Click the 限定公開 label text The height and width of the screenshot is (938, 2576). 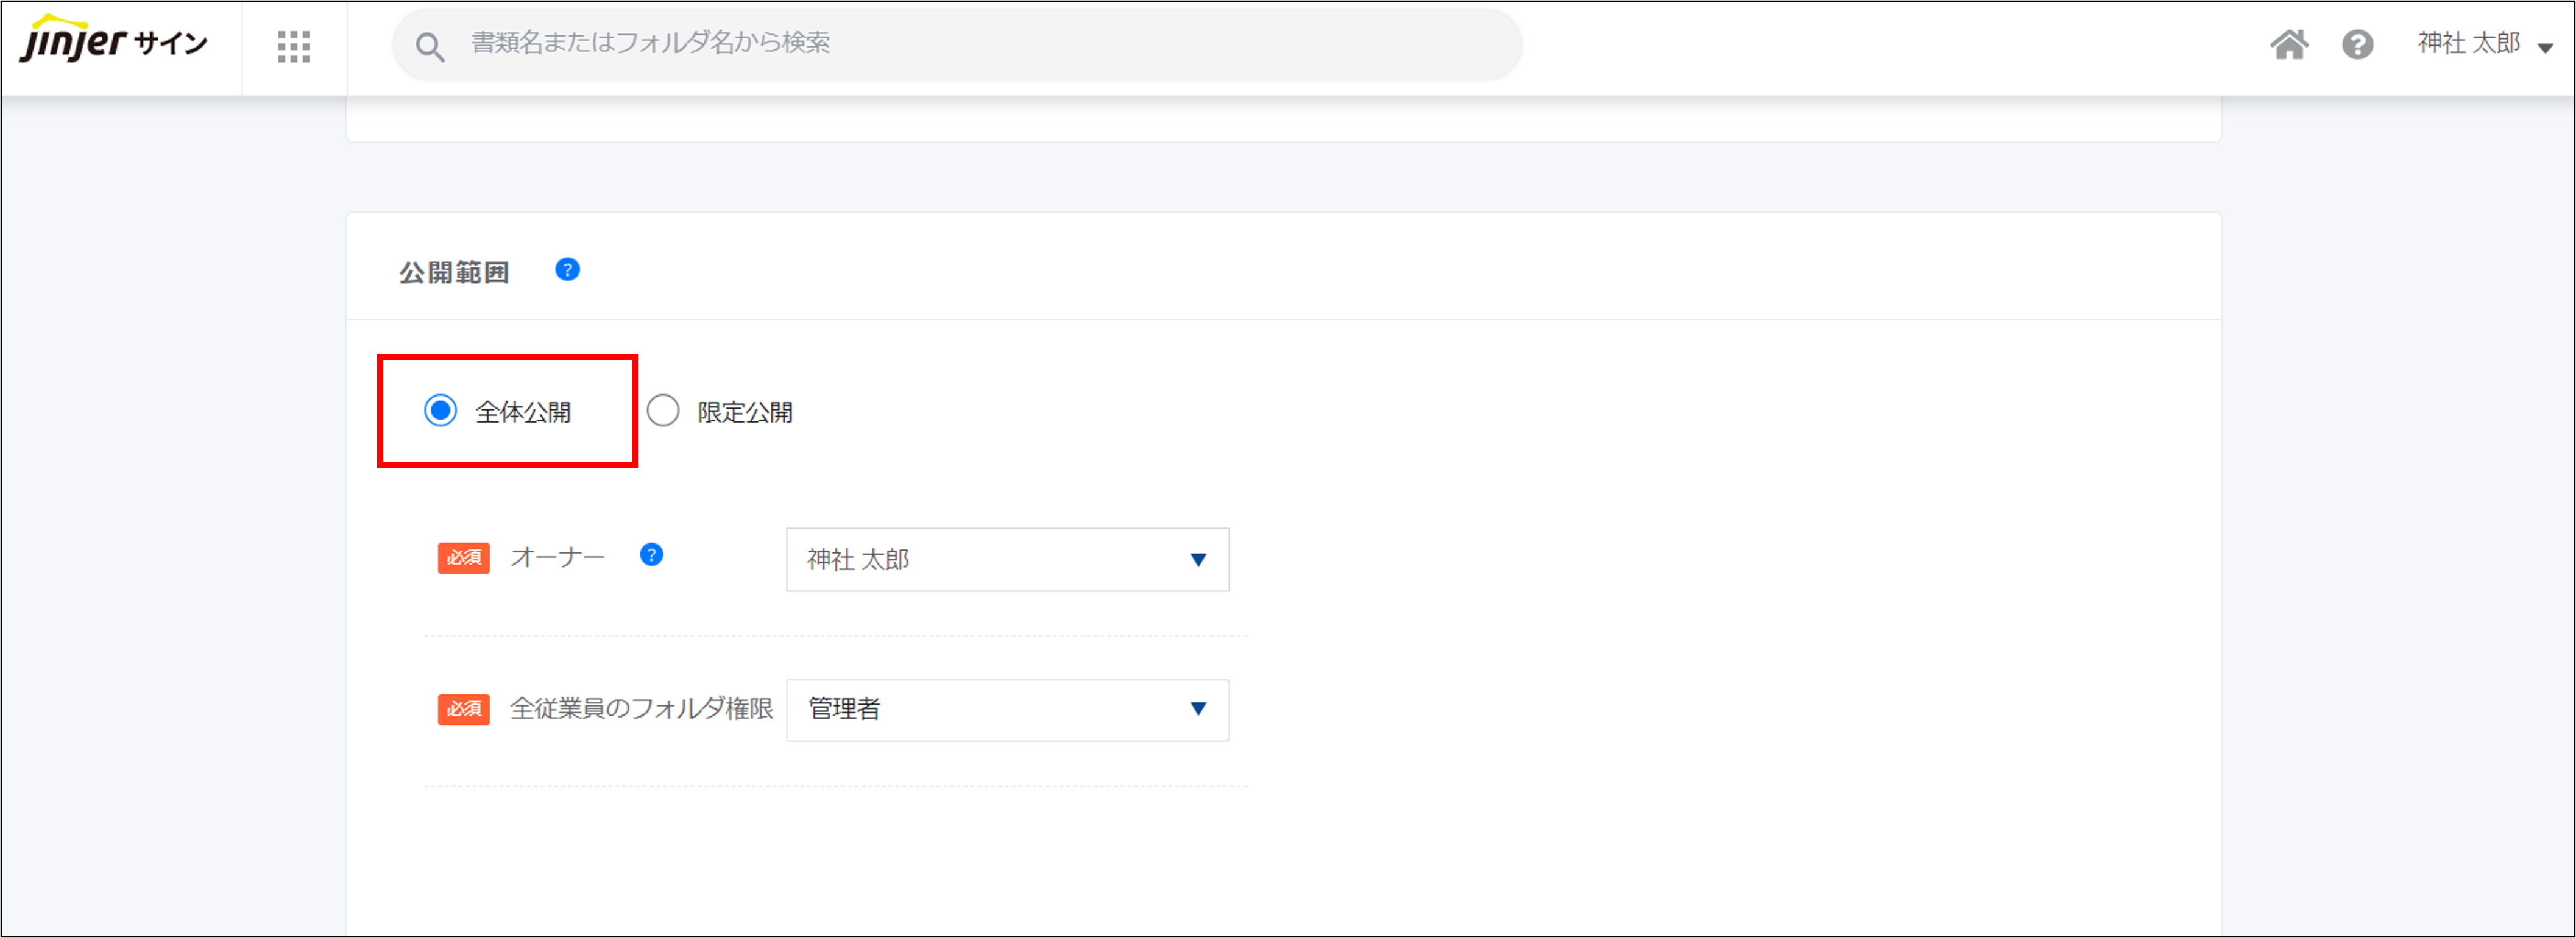[x=745, y=412]
